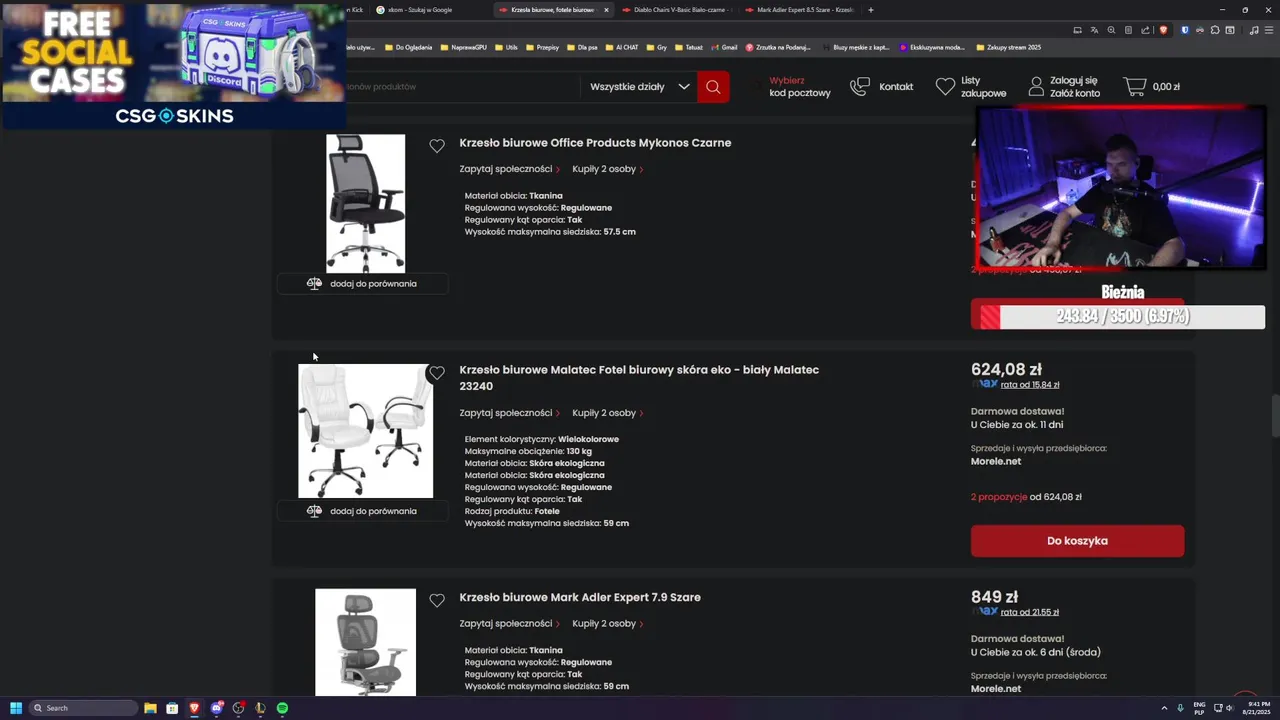Open Listy zakupowe heart icon
The height and width of the screenshot is (720, 1280).
945,87
